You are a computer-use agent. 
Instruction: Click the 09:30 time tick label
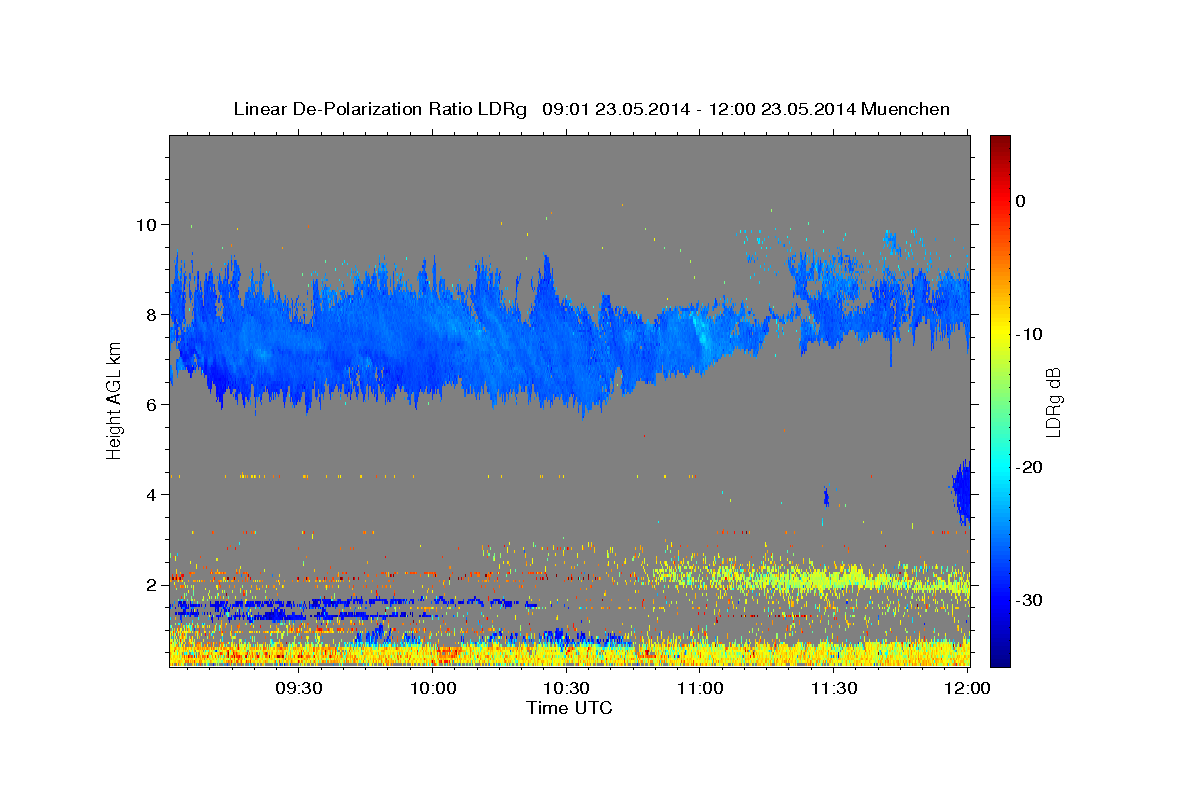(299, 688)
